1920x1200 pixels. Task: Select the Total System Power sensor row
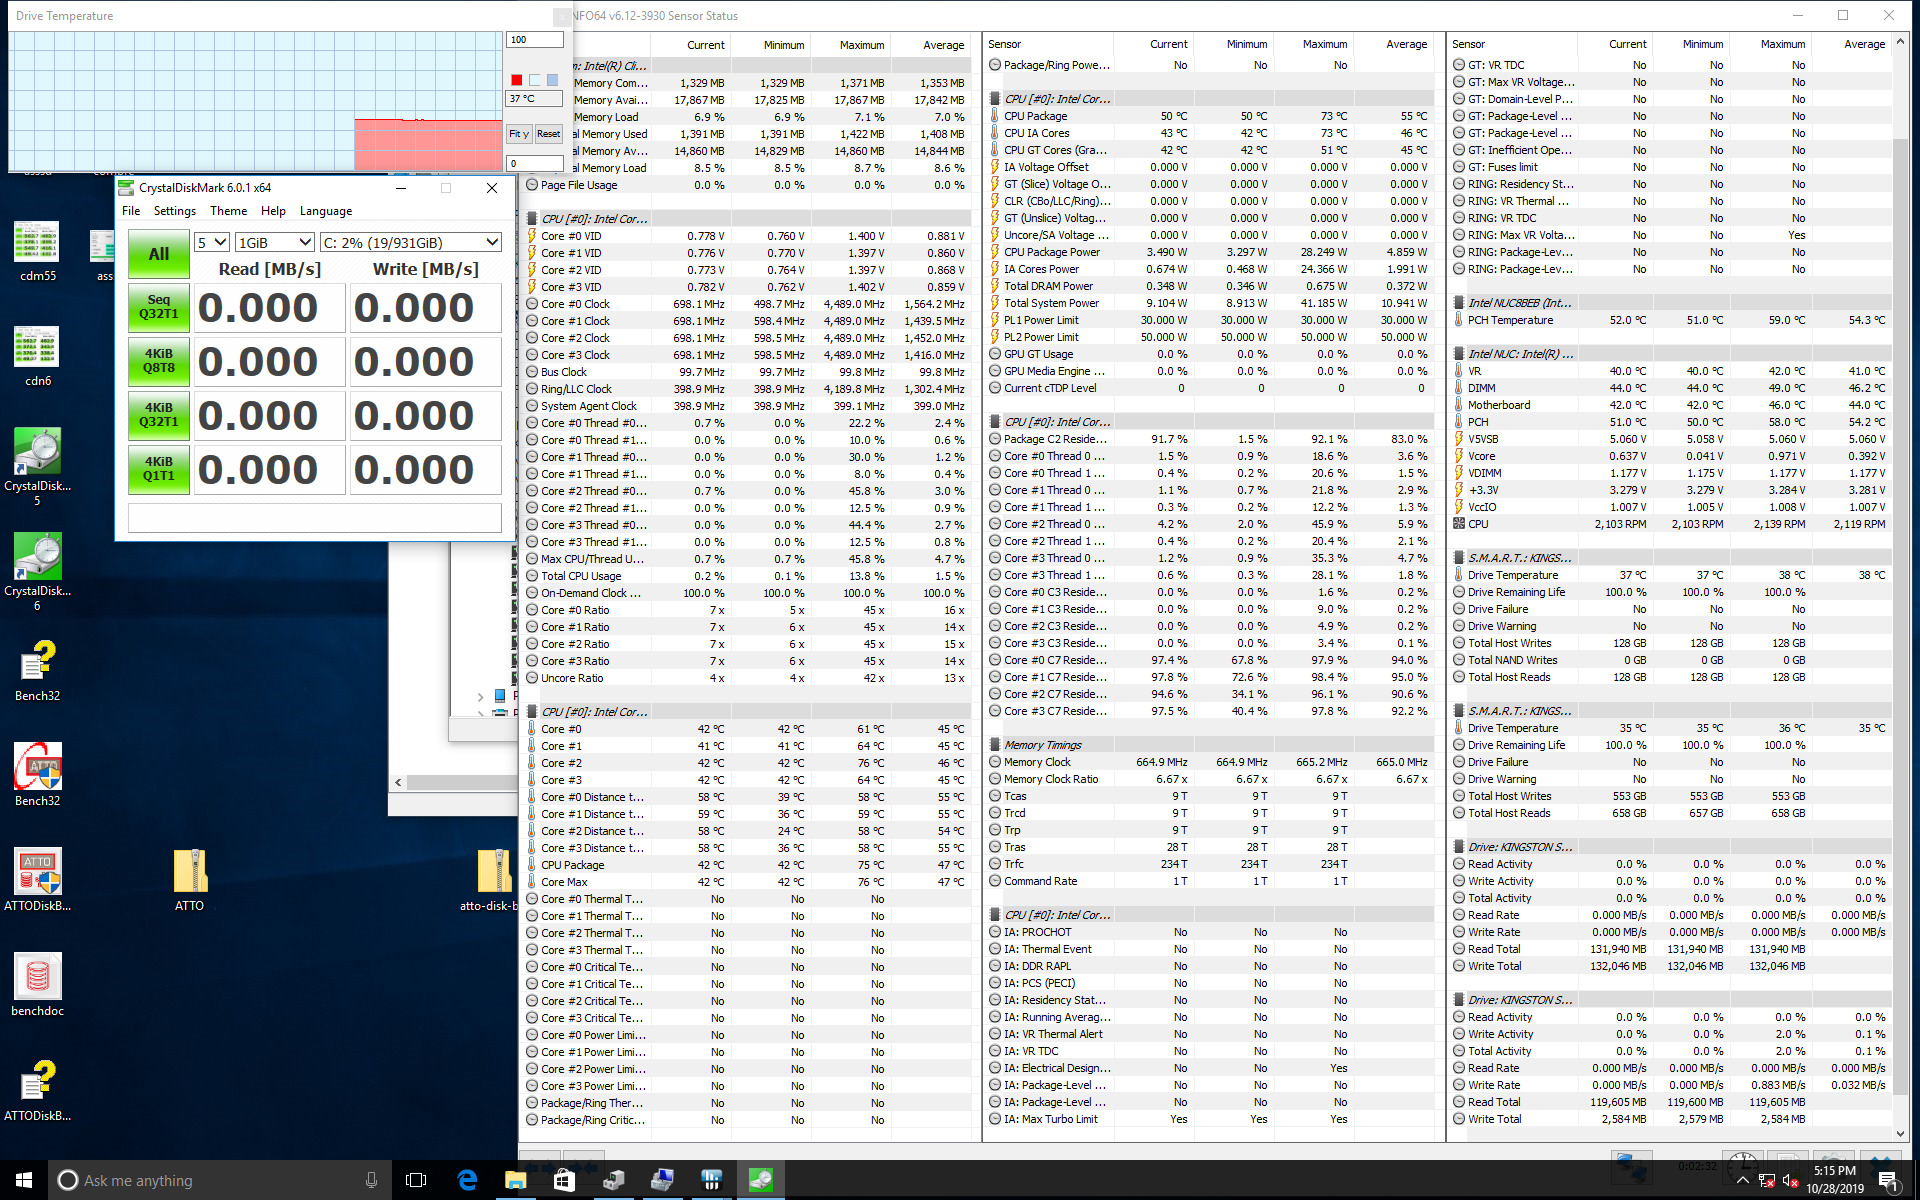point(1212,303)
